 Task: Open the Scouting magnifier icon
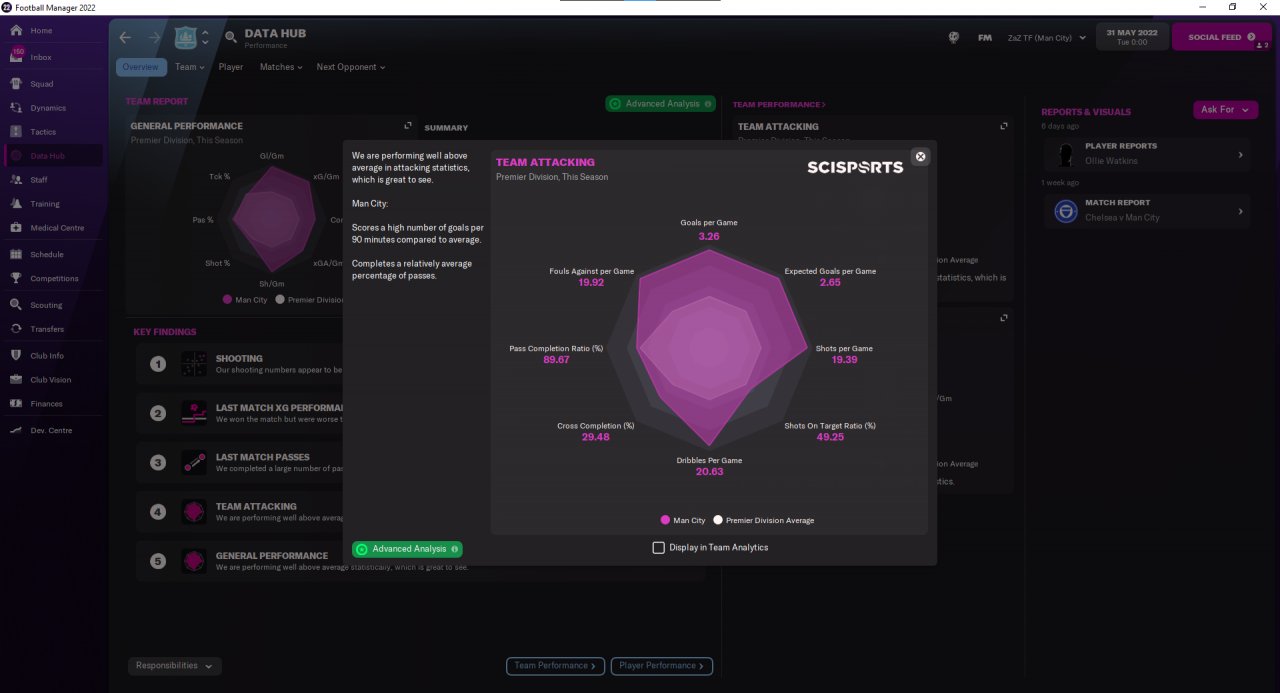pos(16,305)
